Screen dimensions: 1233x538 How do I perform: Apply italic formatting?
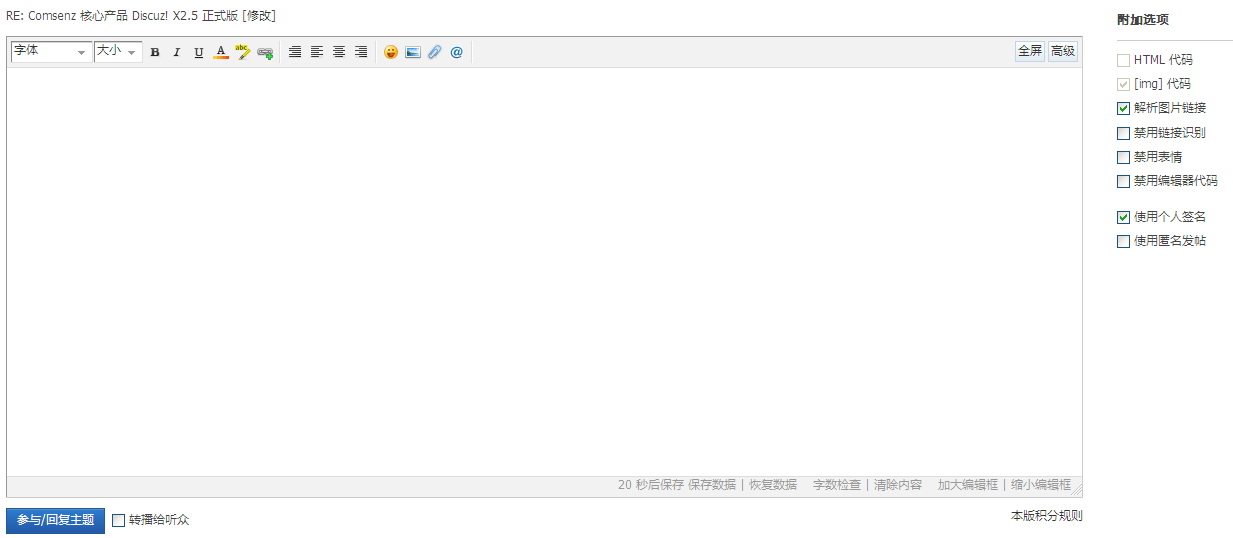(x=177, y=52)
